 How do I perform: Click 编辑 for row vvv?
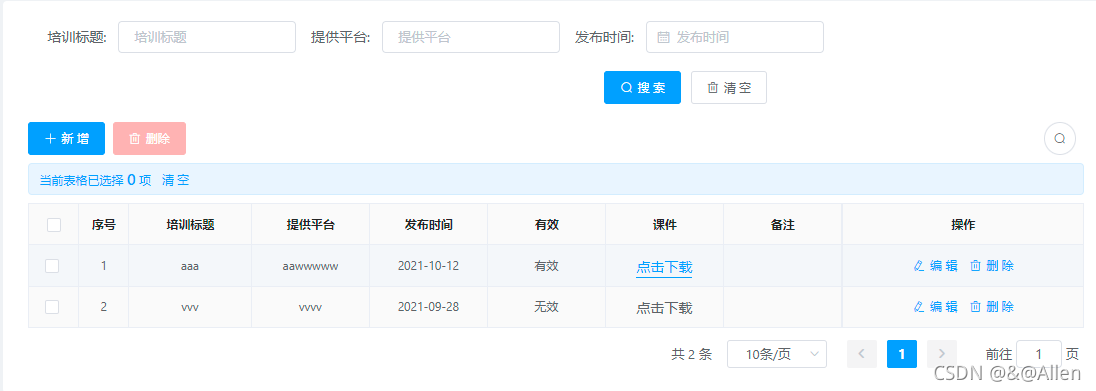(x=935, y=306)
